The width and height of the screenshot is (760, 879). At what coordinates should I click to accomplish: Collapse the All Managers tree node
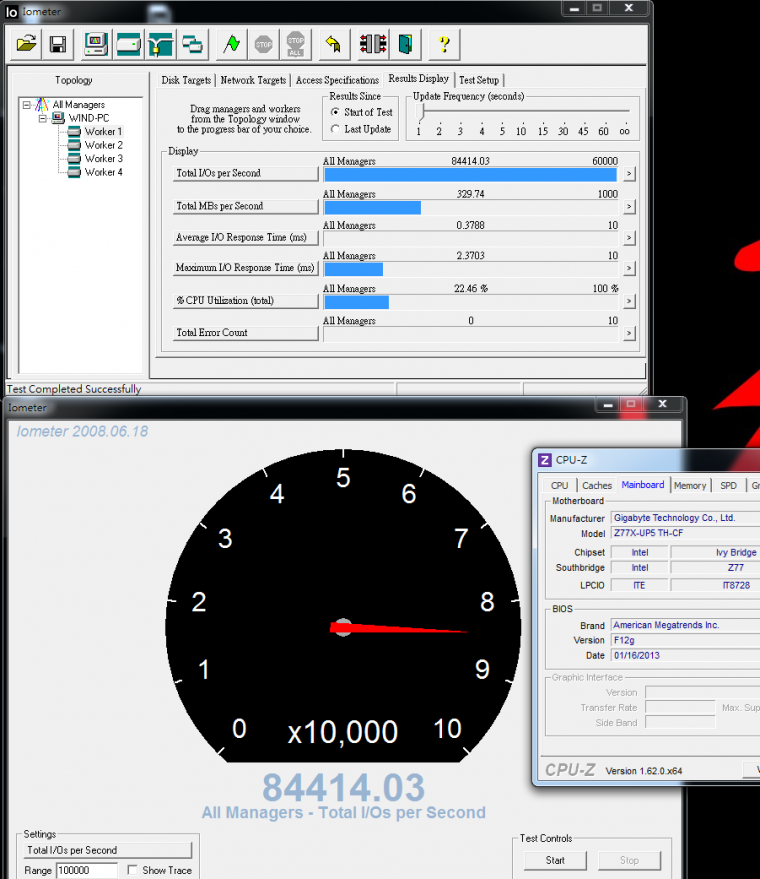[27, 105]
